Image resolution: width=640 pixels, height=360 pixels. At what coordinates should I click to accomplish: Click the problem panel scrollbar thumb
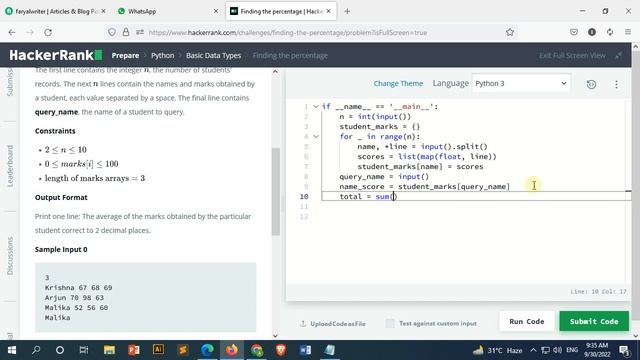click(x=276, y=192)
